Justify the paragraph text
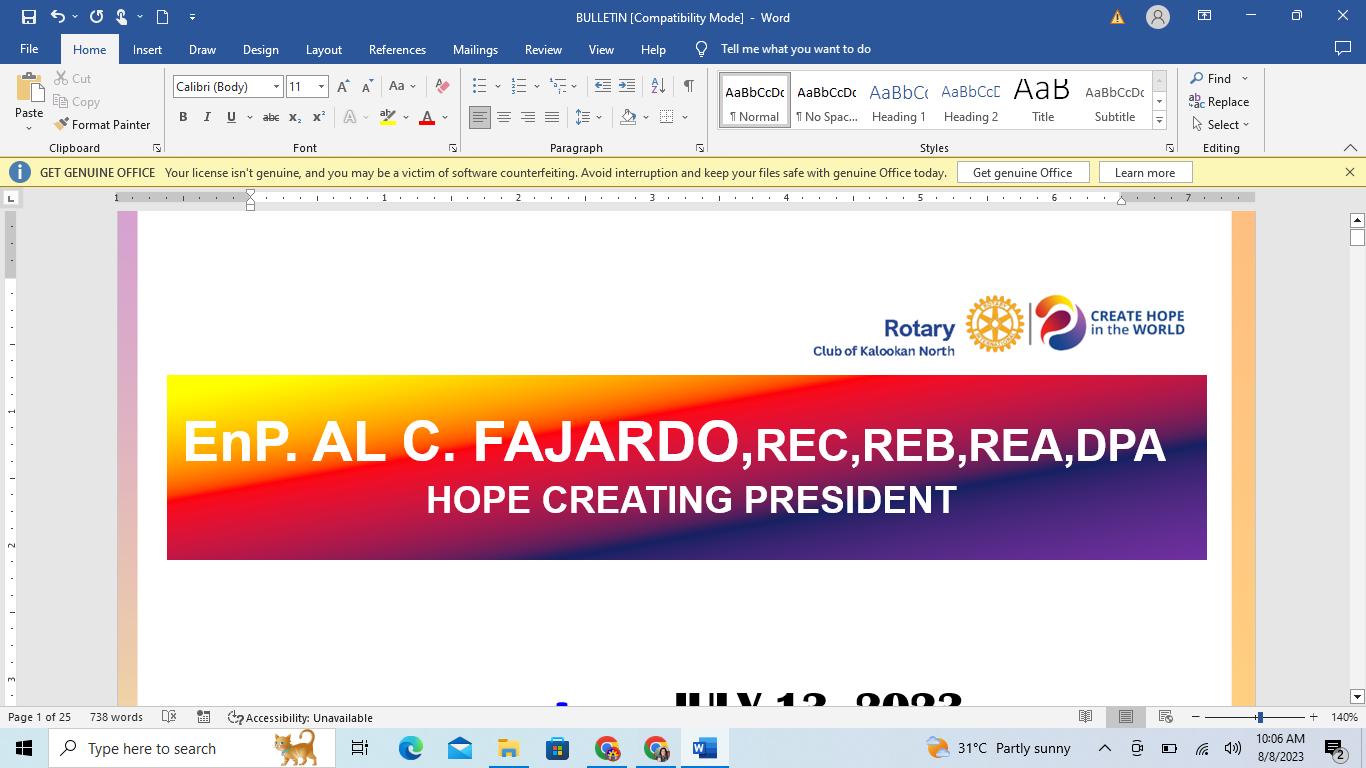The image size is (1366, 768). (x=552, y=117)
